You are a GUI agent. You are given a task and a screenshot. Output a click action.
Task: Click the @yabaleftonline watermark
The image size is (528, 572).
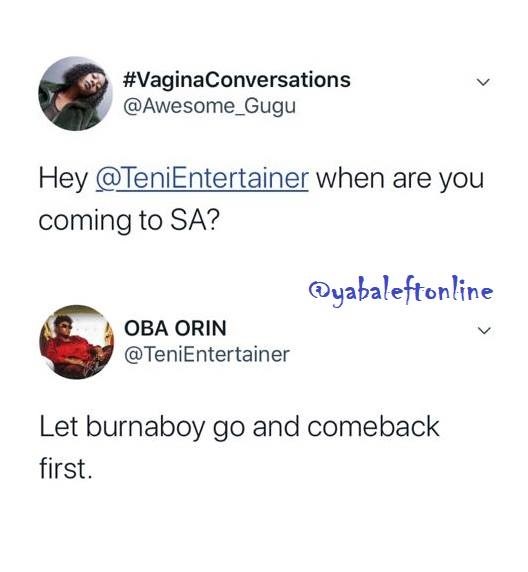401,292
